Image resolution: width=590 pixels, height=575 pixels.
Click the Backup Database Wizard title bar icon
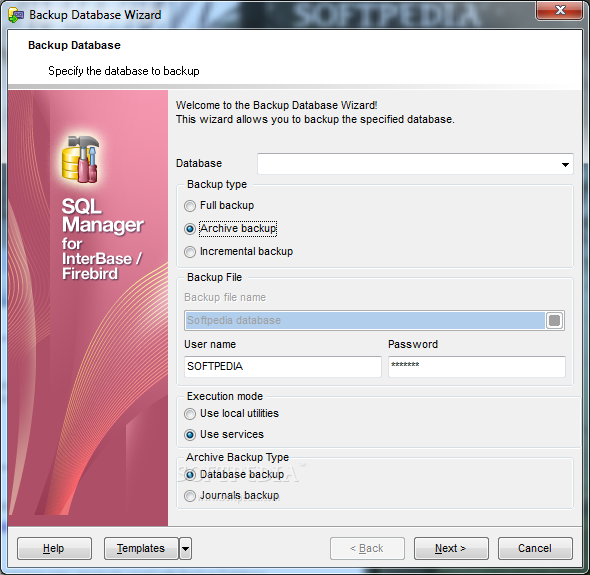click(x=16, y=15)
